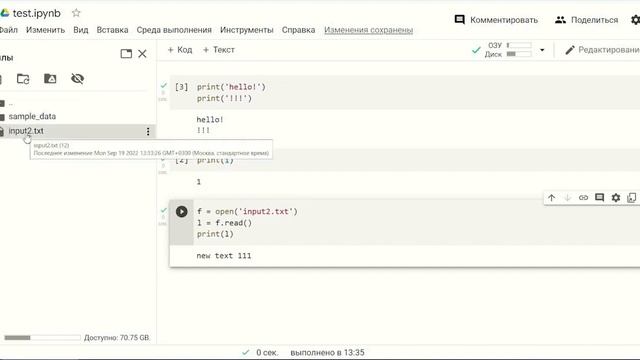Click the 'new text 111' output
Image resolution: width=640 pixels, height=360 pixels.
(x=224, y=256)
